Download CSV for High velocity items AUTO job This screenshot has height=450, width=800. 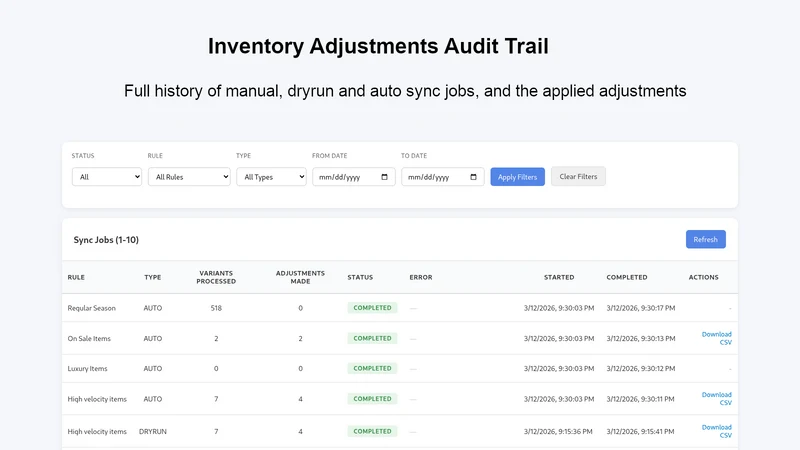pyautogui.click(x=717, y=398)
